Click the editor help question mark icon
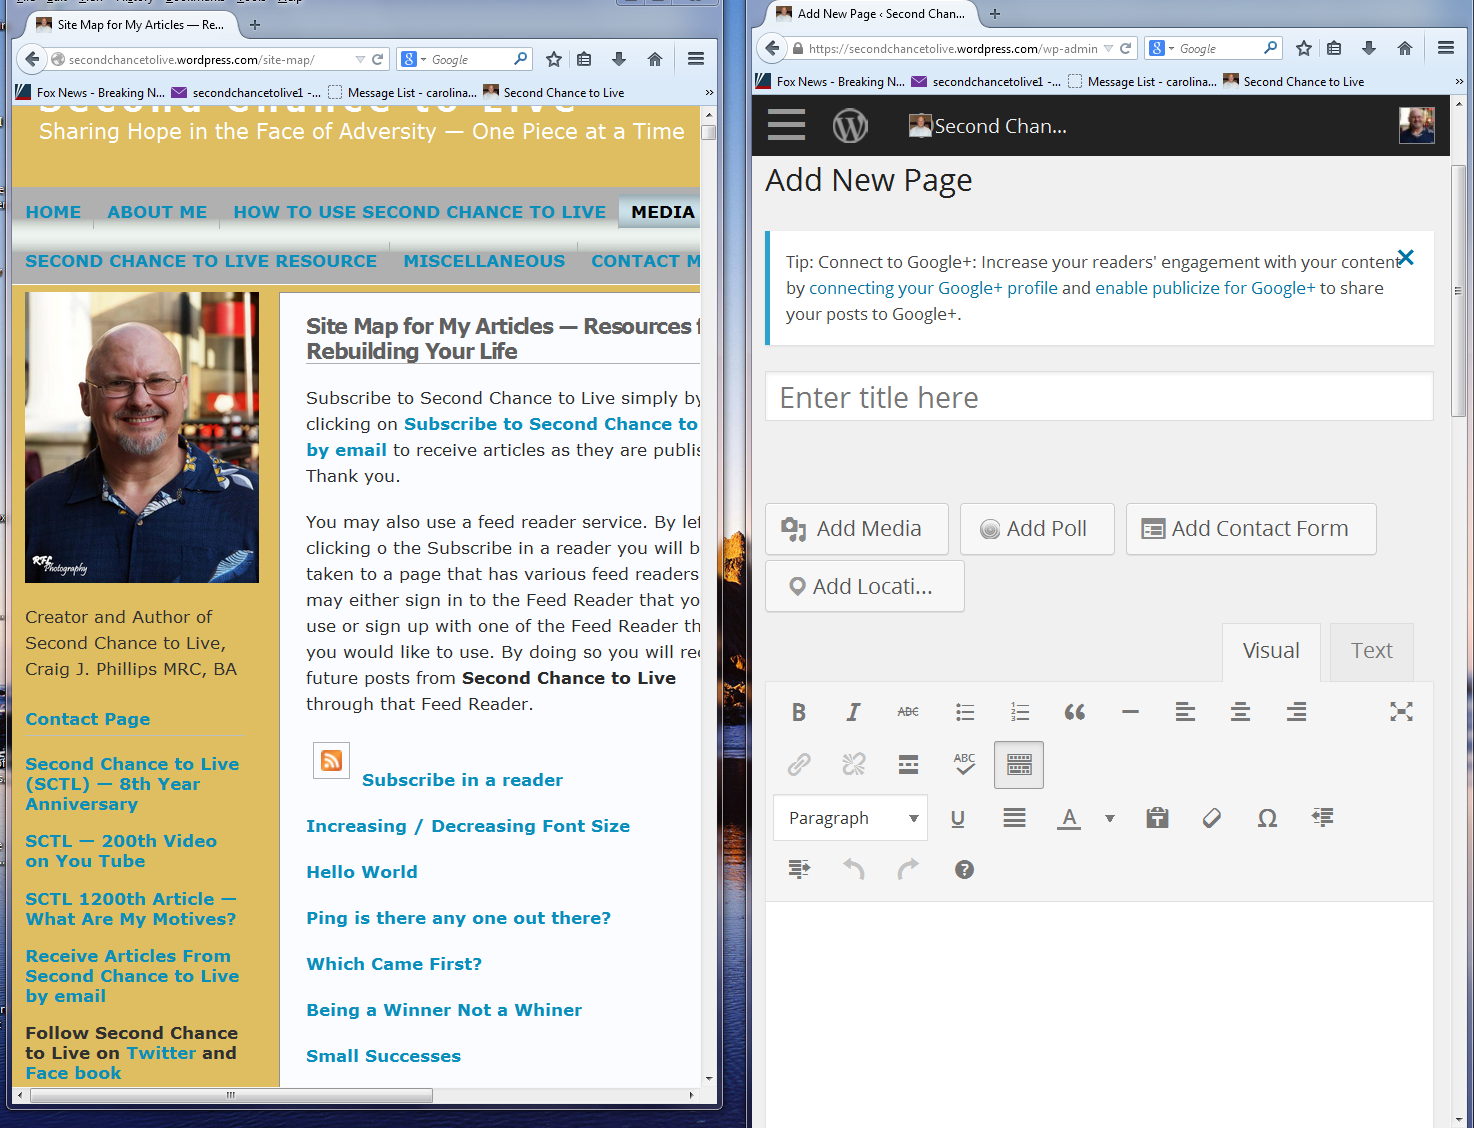Viewport: 1474px width, 1128px height. pyautogui.click(x=964, y=870)
